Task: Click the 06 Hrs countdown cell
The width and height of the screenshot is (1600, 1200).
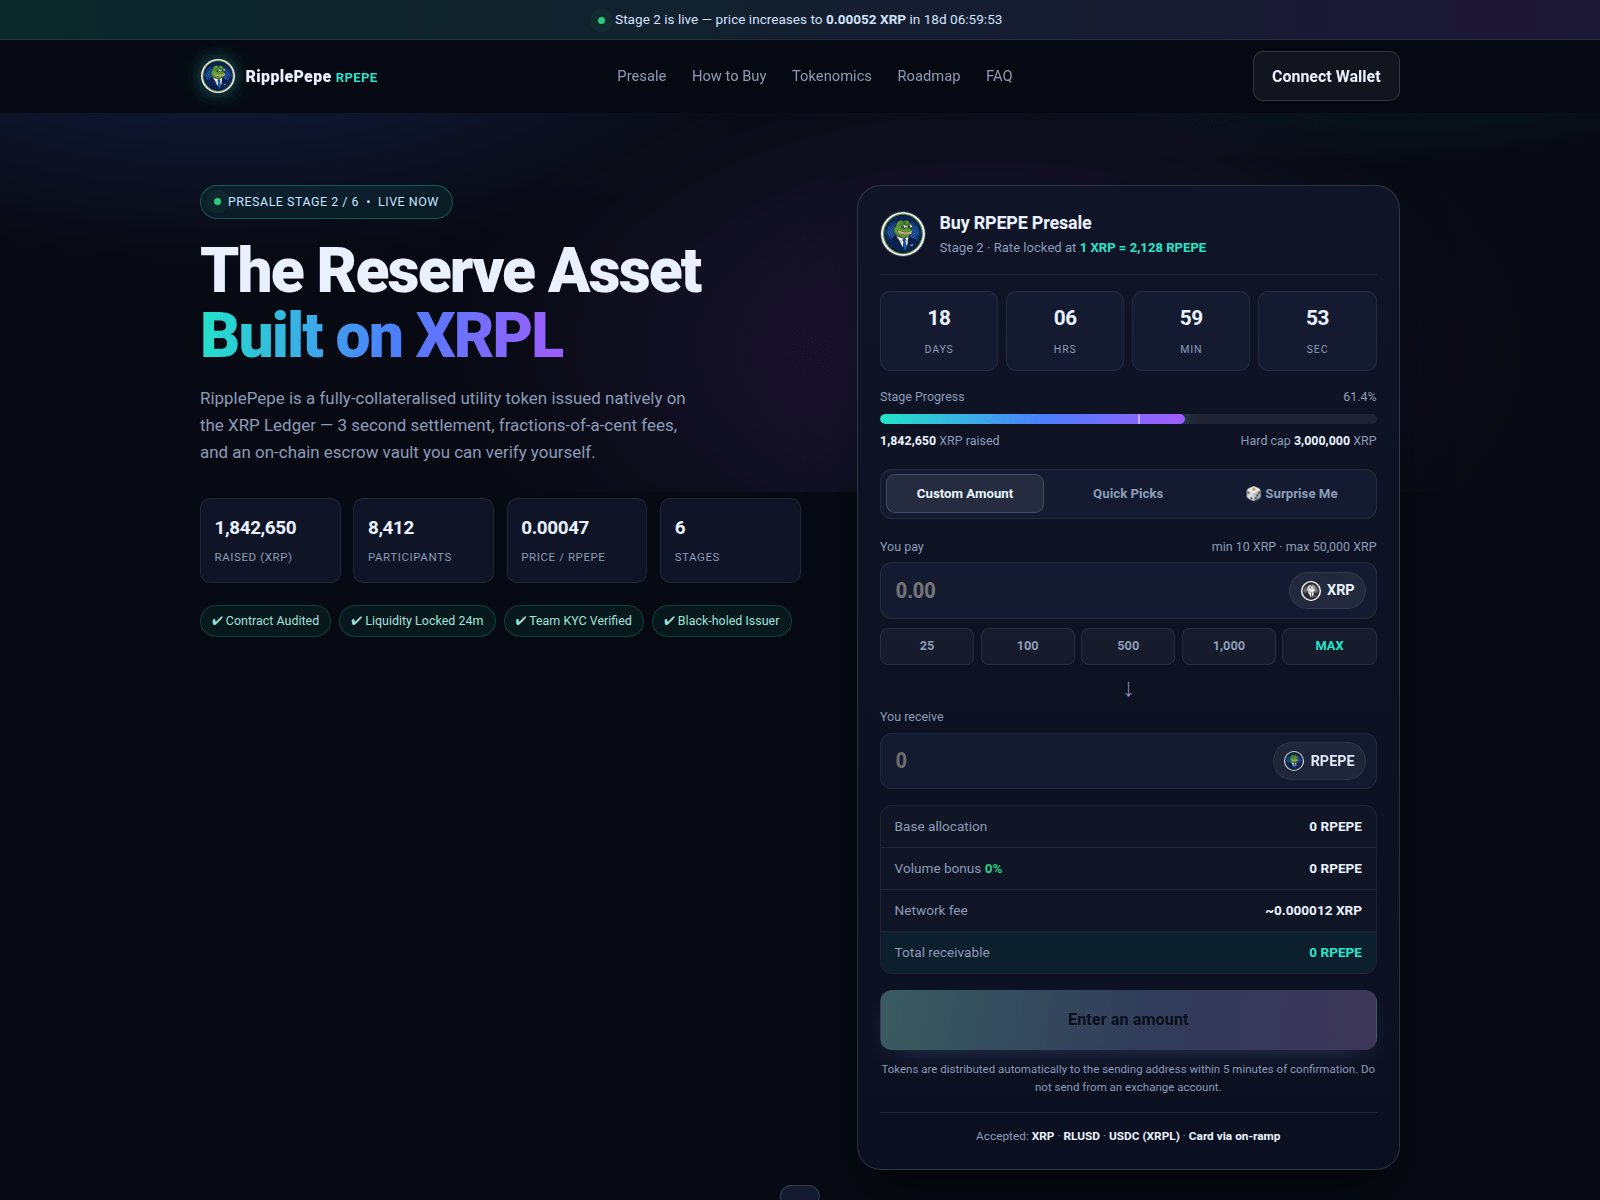Action: (x=1065, y=331)
